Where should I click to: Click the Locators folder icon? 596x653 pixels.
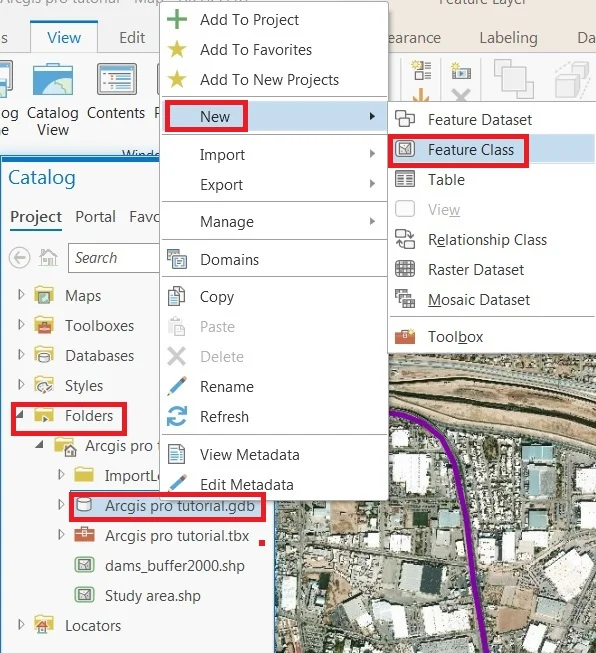44,625
